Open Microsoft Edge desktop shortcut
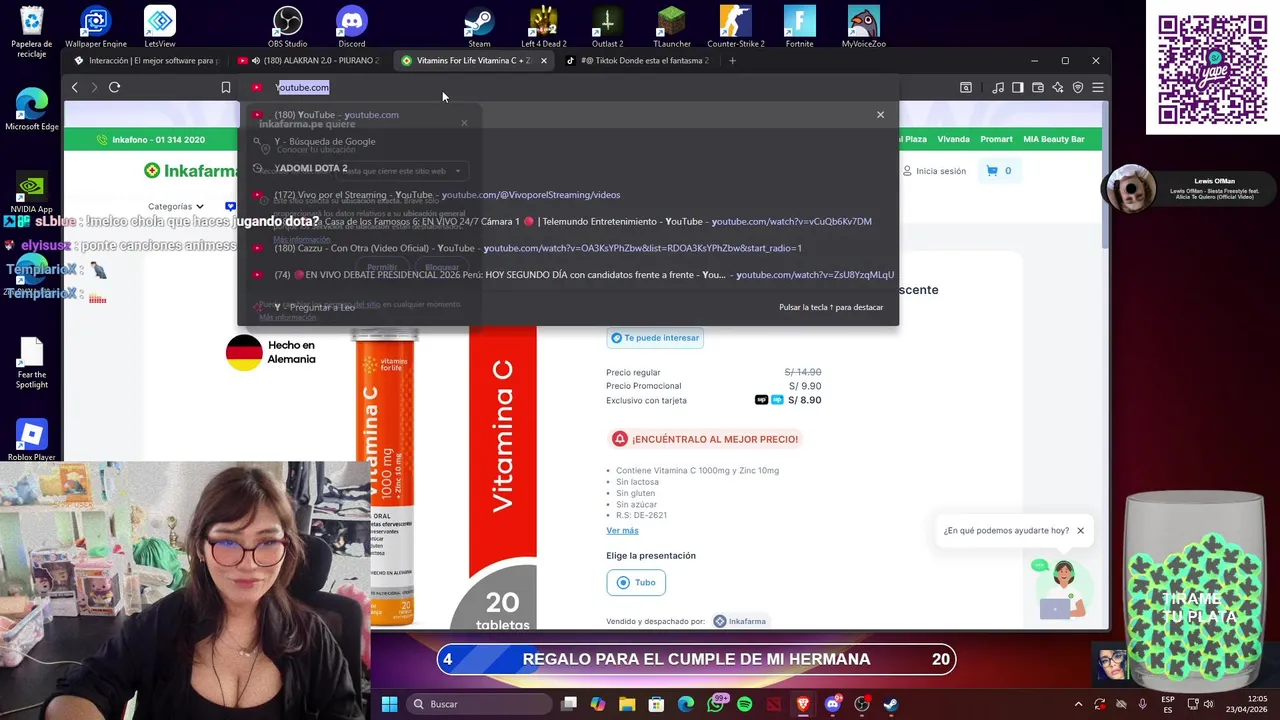Screen dimensions: 1280x720 click(x=32, y=109)
